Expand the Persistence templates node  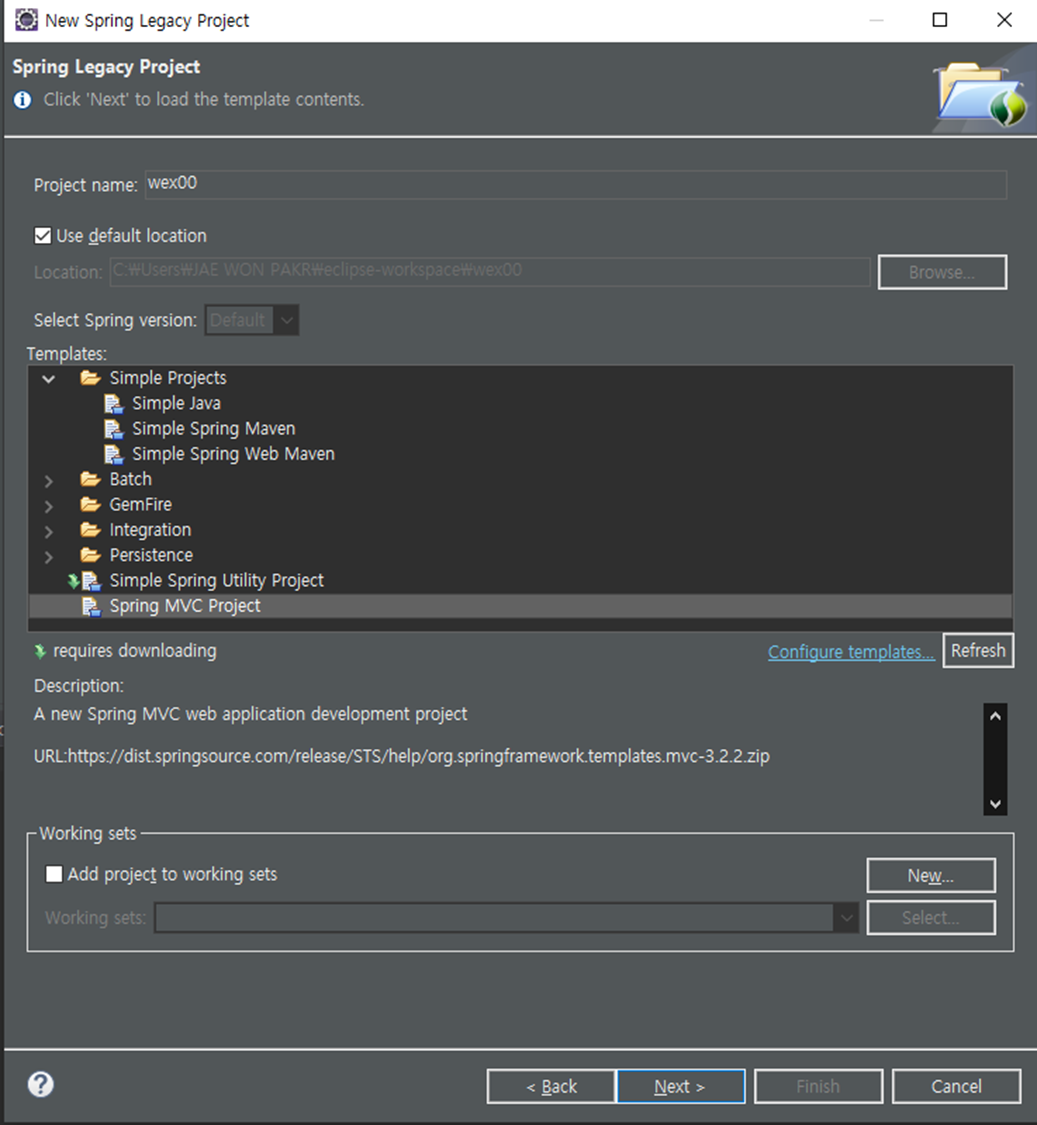coord(49,556)
